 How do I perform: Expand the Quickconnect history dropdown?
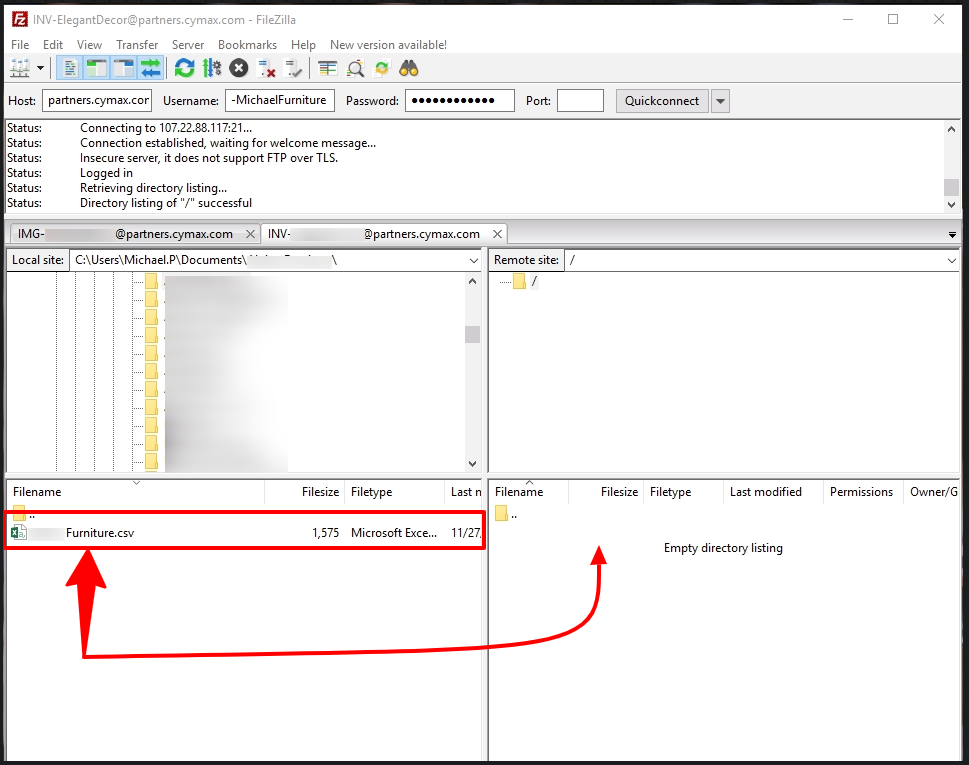pos(720,101)
